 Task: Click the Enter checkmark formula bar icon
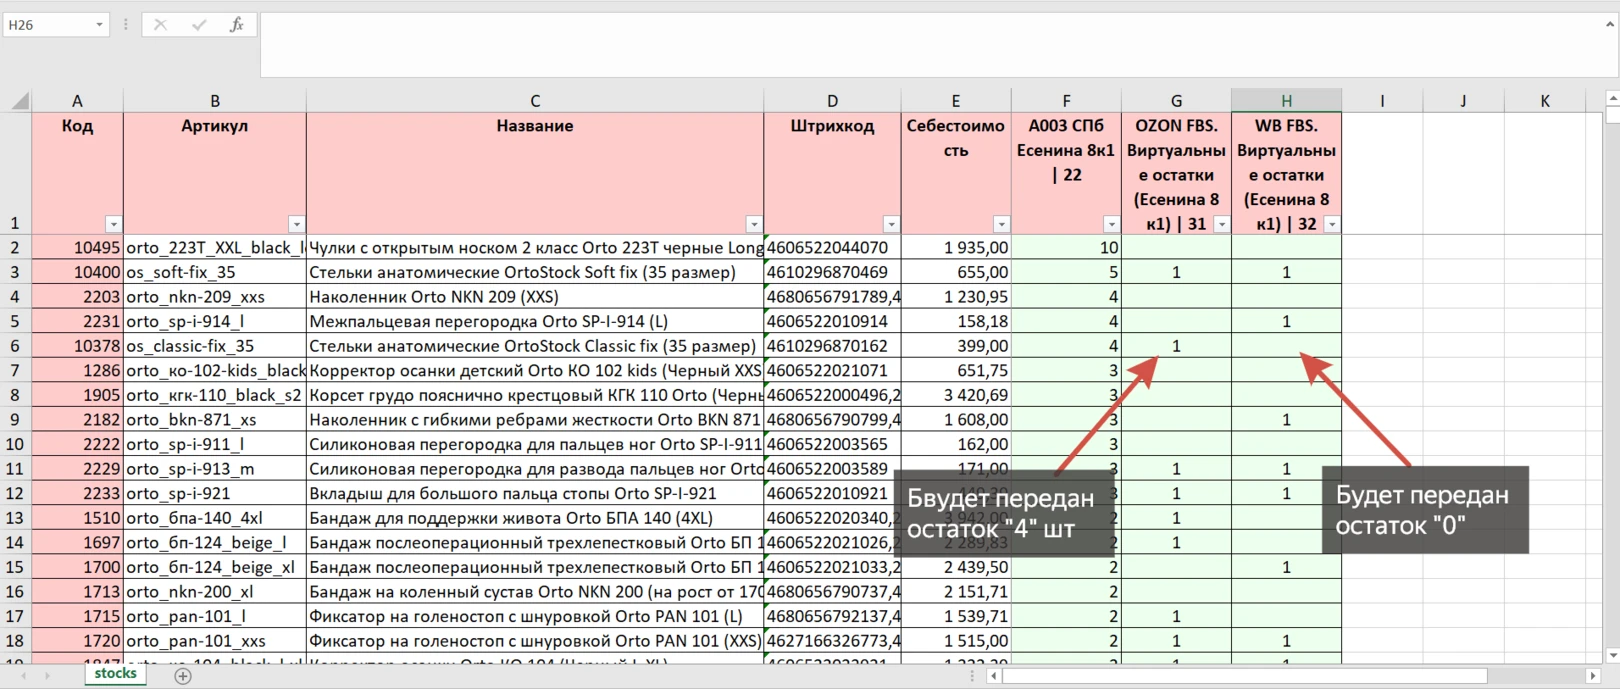(198, 25)
